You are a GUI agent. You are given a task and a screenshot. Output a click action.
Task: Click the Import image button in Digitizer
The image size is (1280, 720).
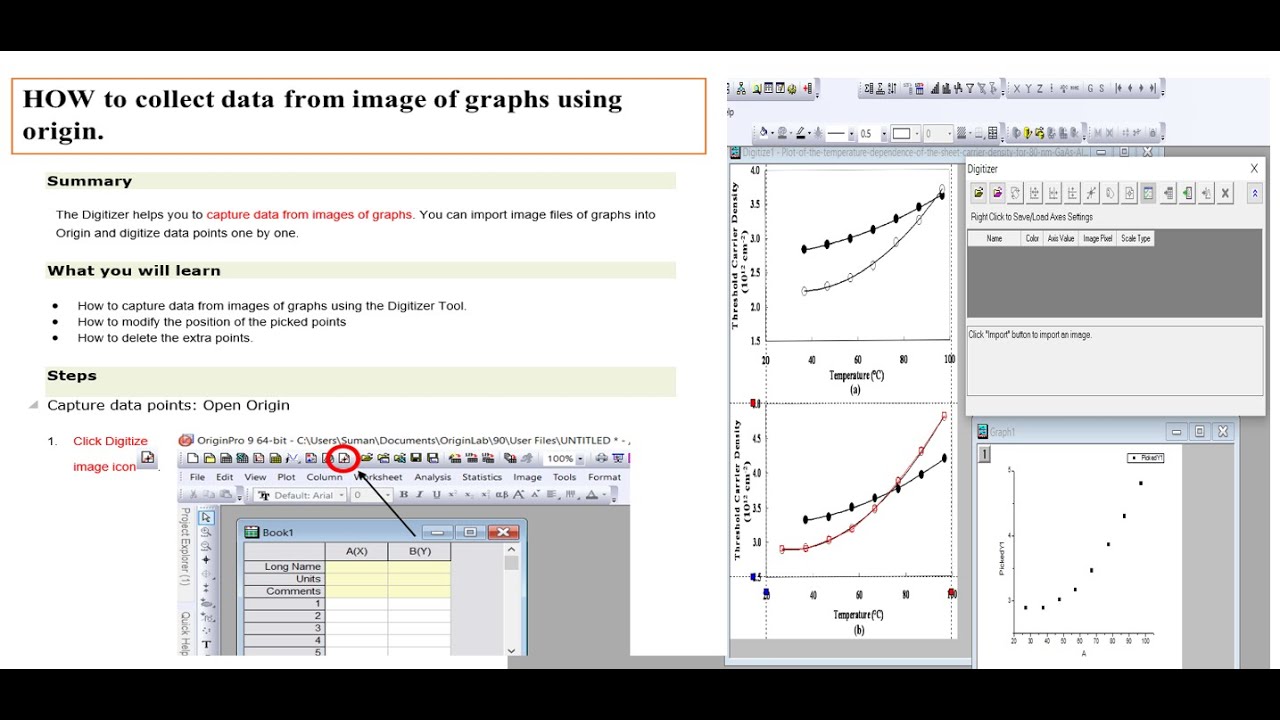pos(979,193)
